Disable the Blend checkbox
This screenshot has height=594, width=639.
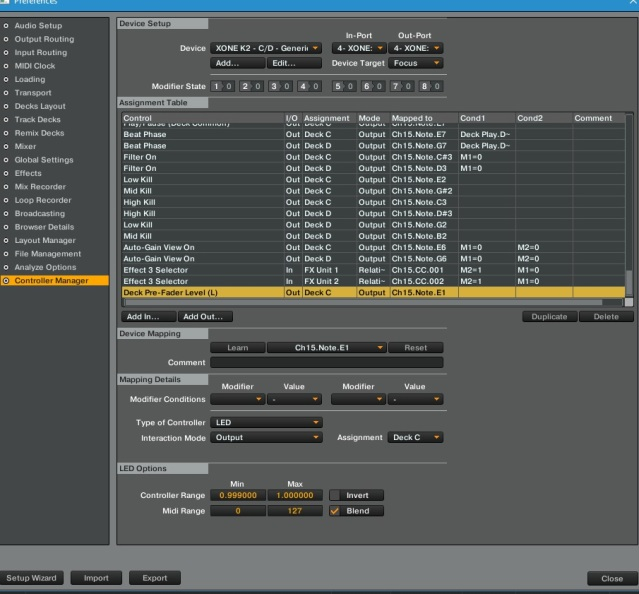335,511
